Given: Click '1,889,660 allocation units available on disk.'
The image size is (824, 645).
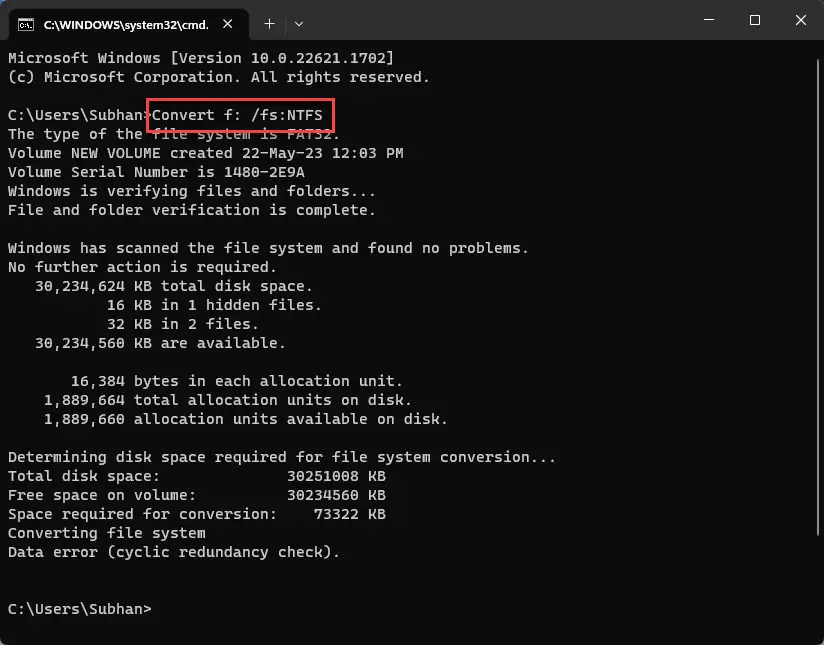Looking at the screenshot, I should pyautogui.click(x=245, y=419).
